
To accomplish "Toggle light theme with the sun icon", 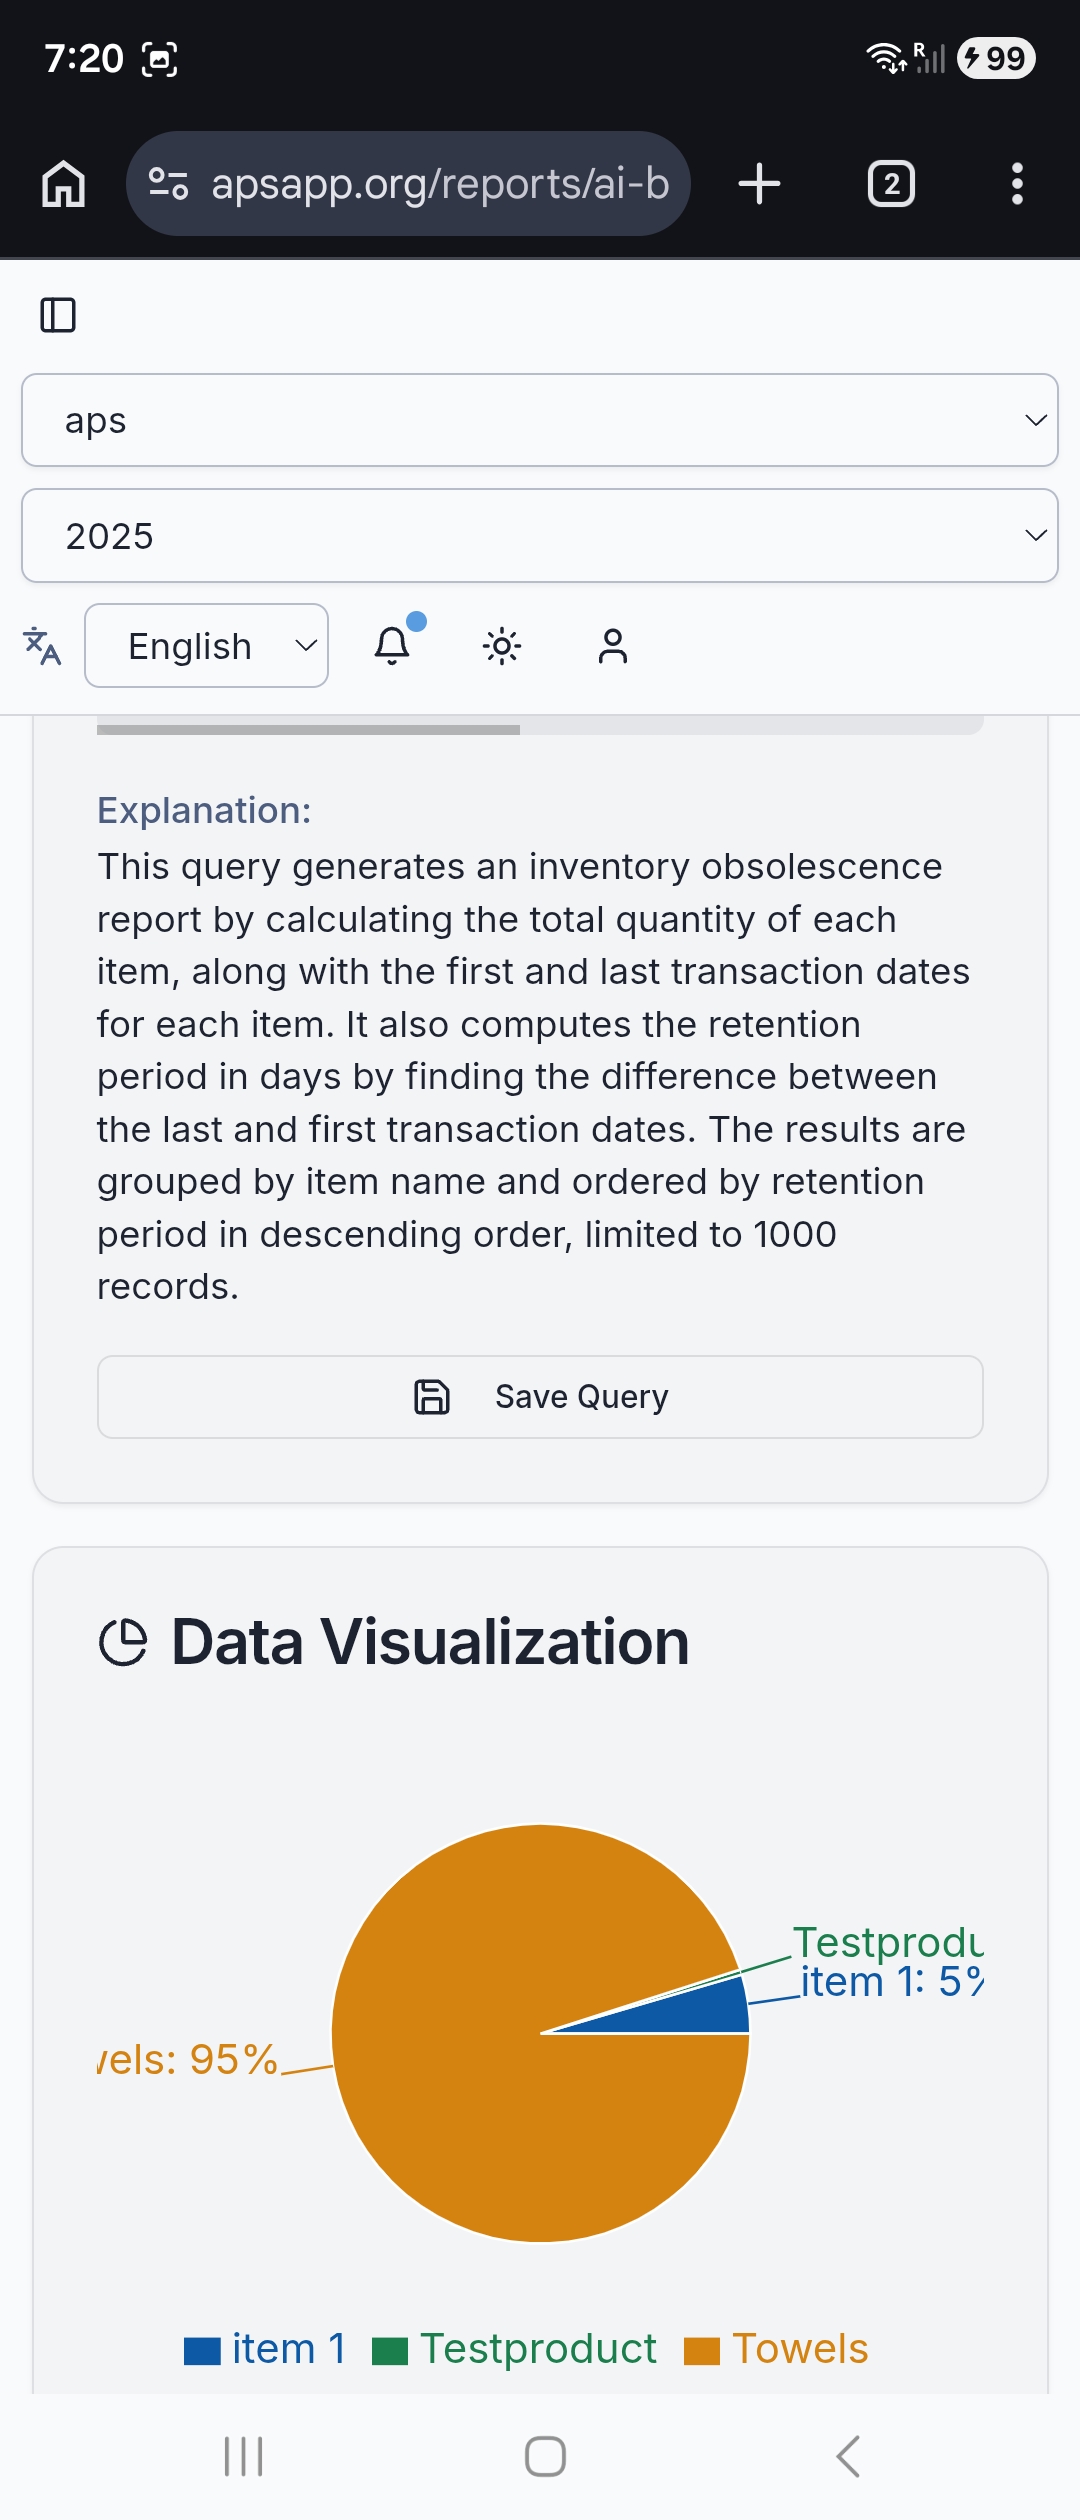I will click(x=501, y=646).
